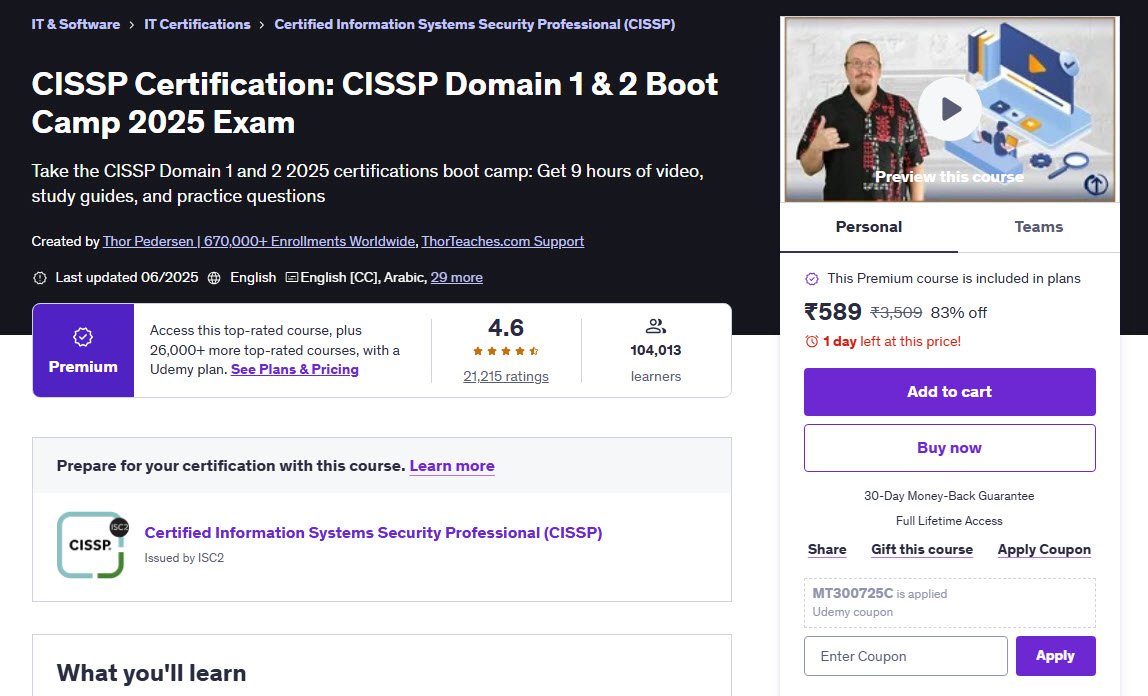Click the first breadcrumb chevron separator
Viewport: 1148px width, 696px height.
132,25
